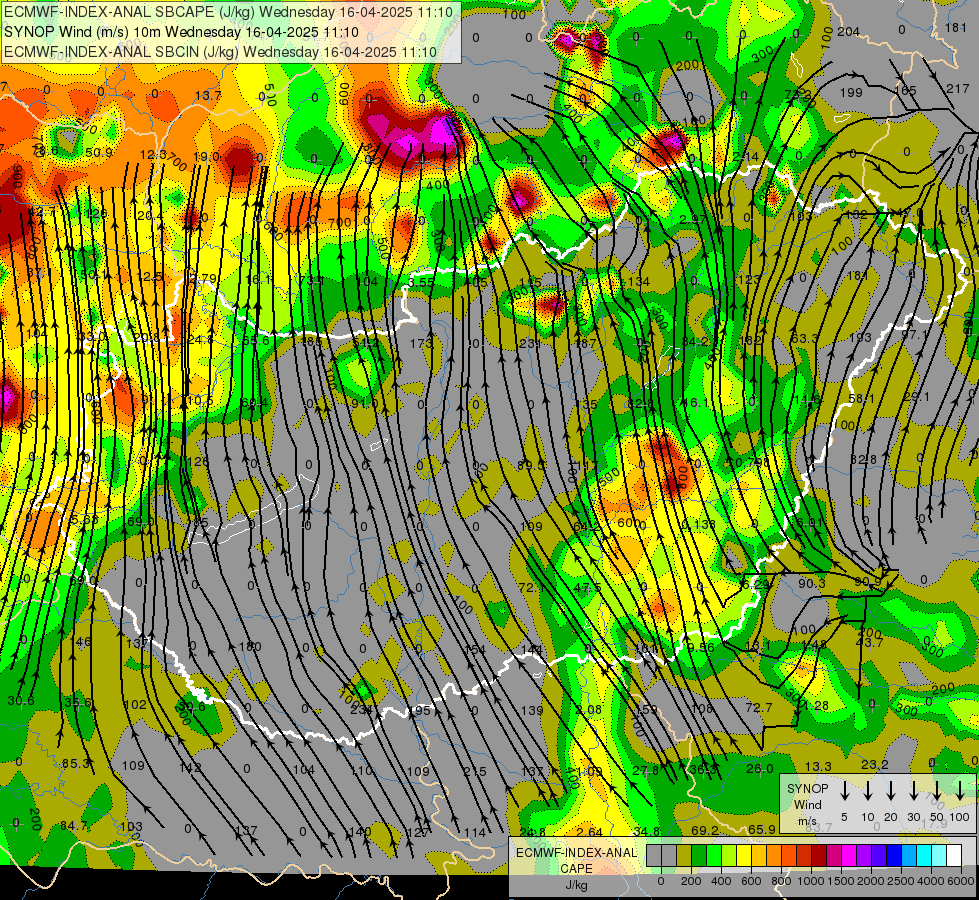This screenshot has width=979, height=900.
Task: Click the map value 146
Action: point(81,641)
